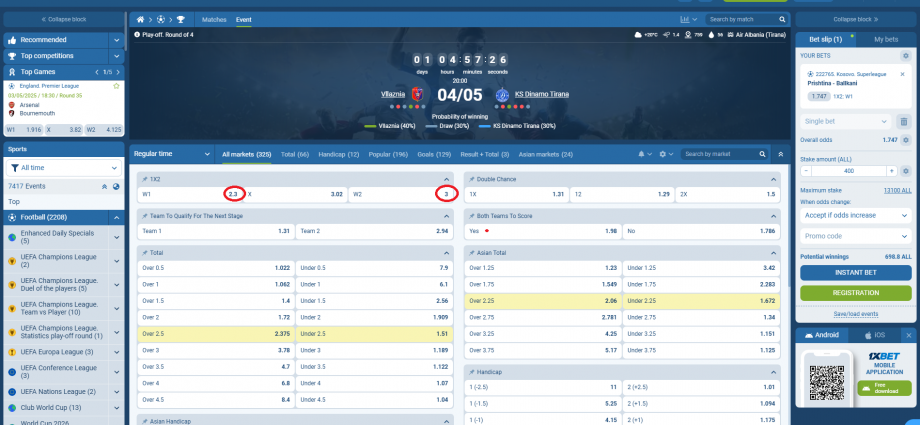Open Regular time dropdown
This screenshot has width=920, height=425.
click(x=172, y=154)
